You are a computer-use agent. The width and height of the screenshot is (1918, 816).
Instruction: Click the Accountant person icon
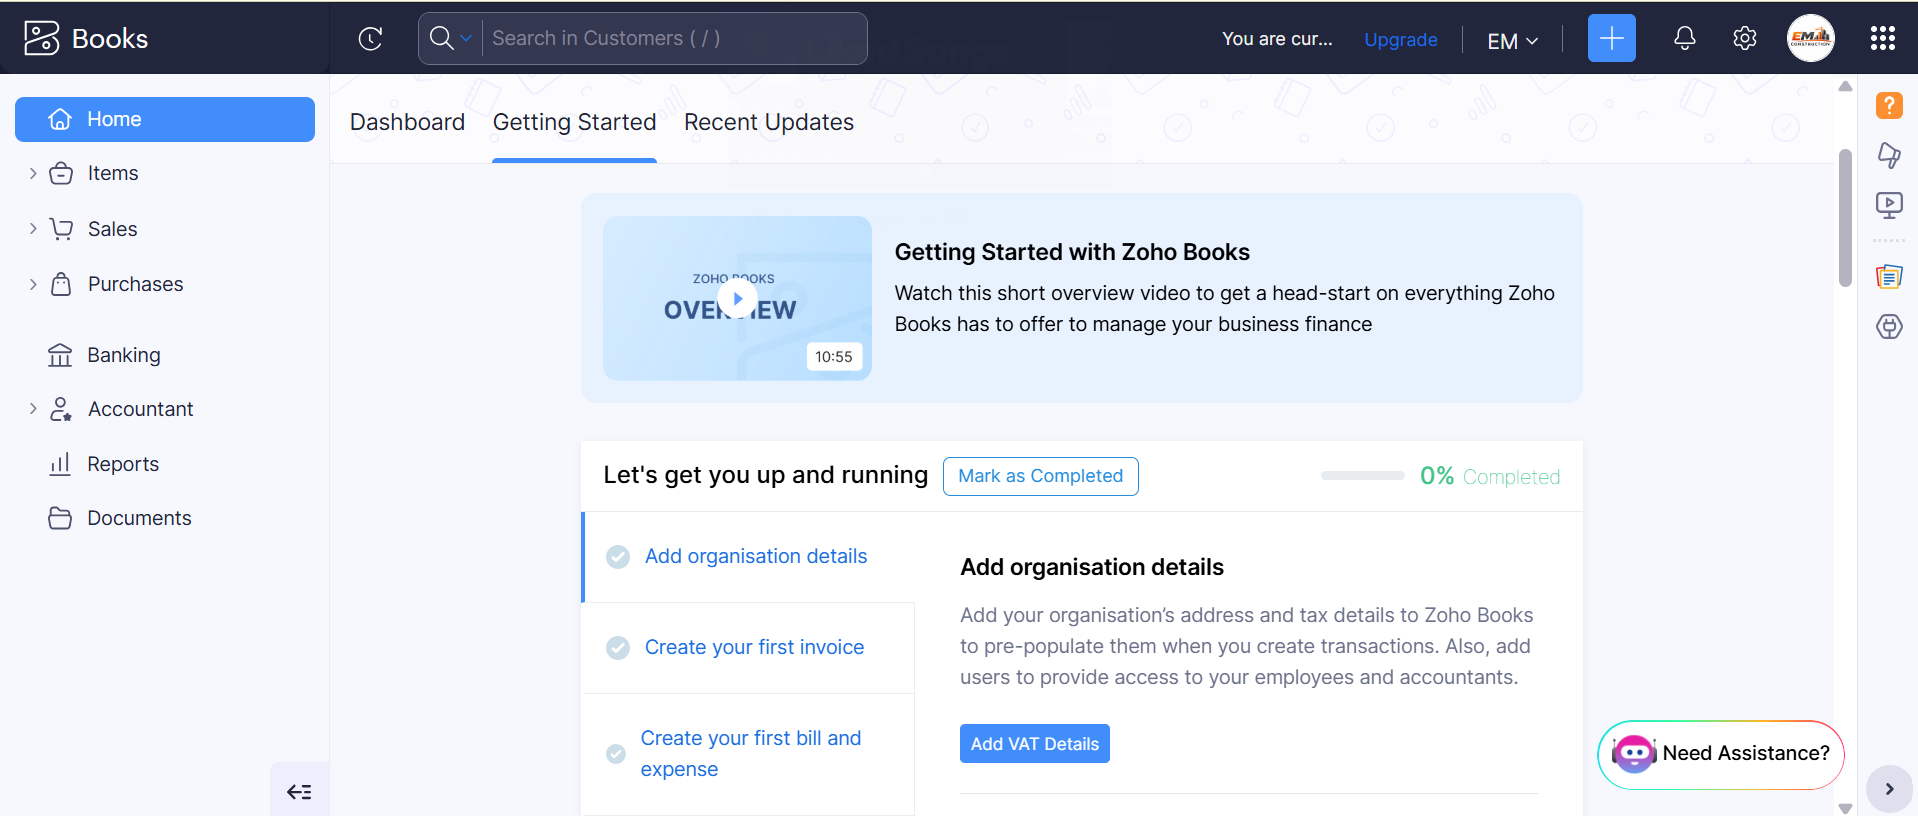[61, 409]
